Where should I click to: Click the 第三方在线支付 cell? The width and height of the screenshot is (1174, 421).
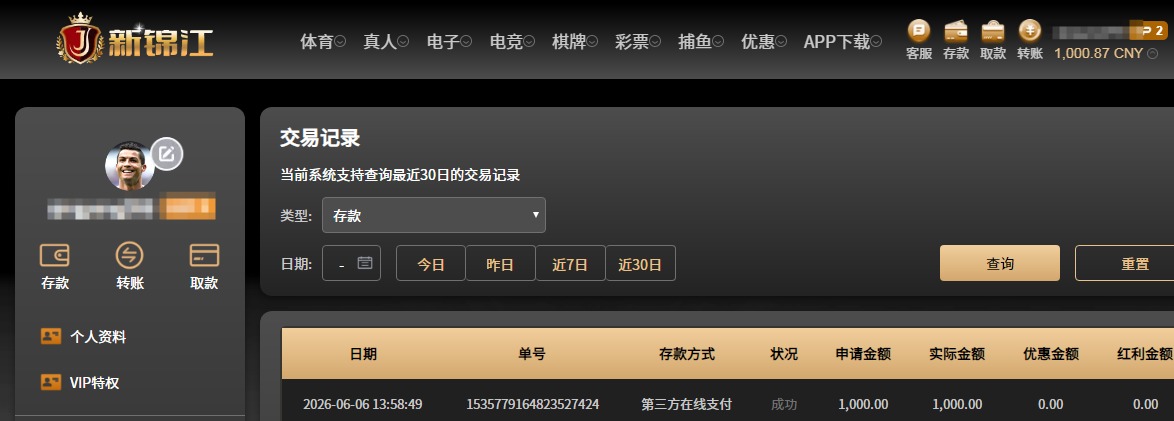(687, 405)
